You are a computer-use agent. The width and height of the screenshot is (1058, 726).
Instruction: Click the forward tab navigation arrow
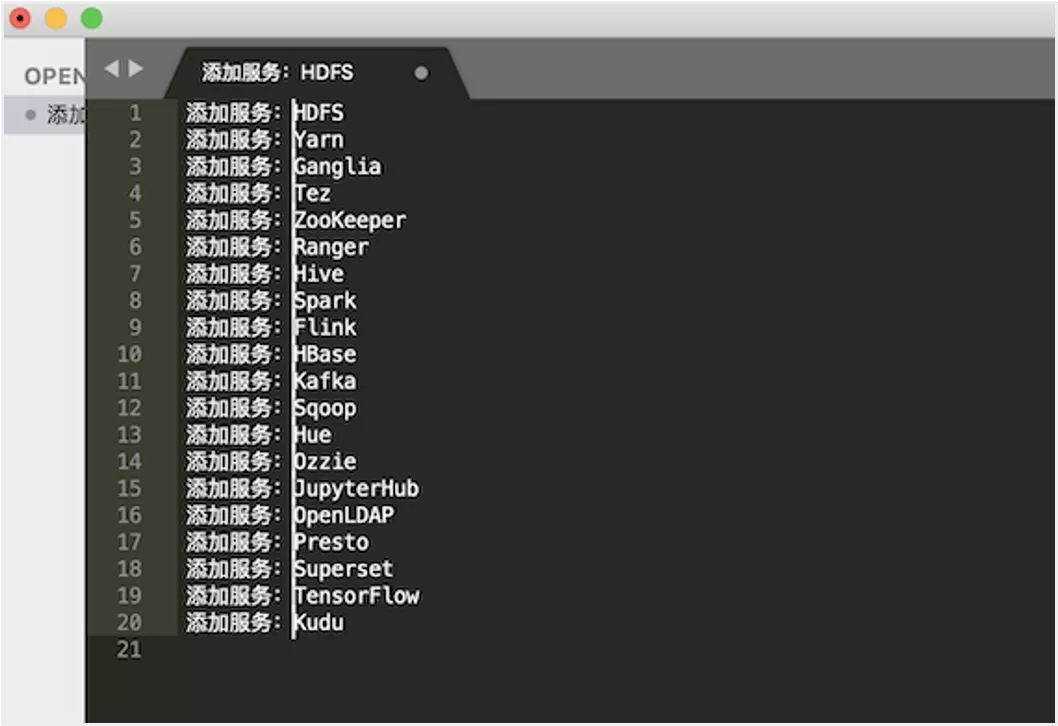coord(136,68)
